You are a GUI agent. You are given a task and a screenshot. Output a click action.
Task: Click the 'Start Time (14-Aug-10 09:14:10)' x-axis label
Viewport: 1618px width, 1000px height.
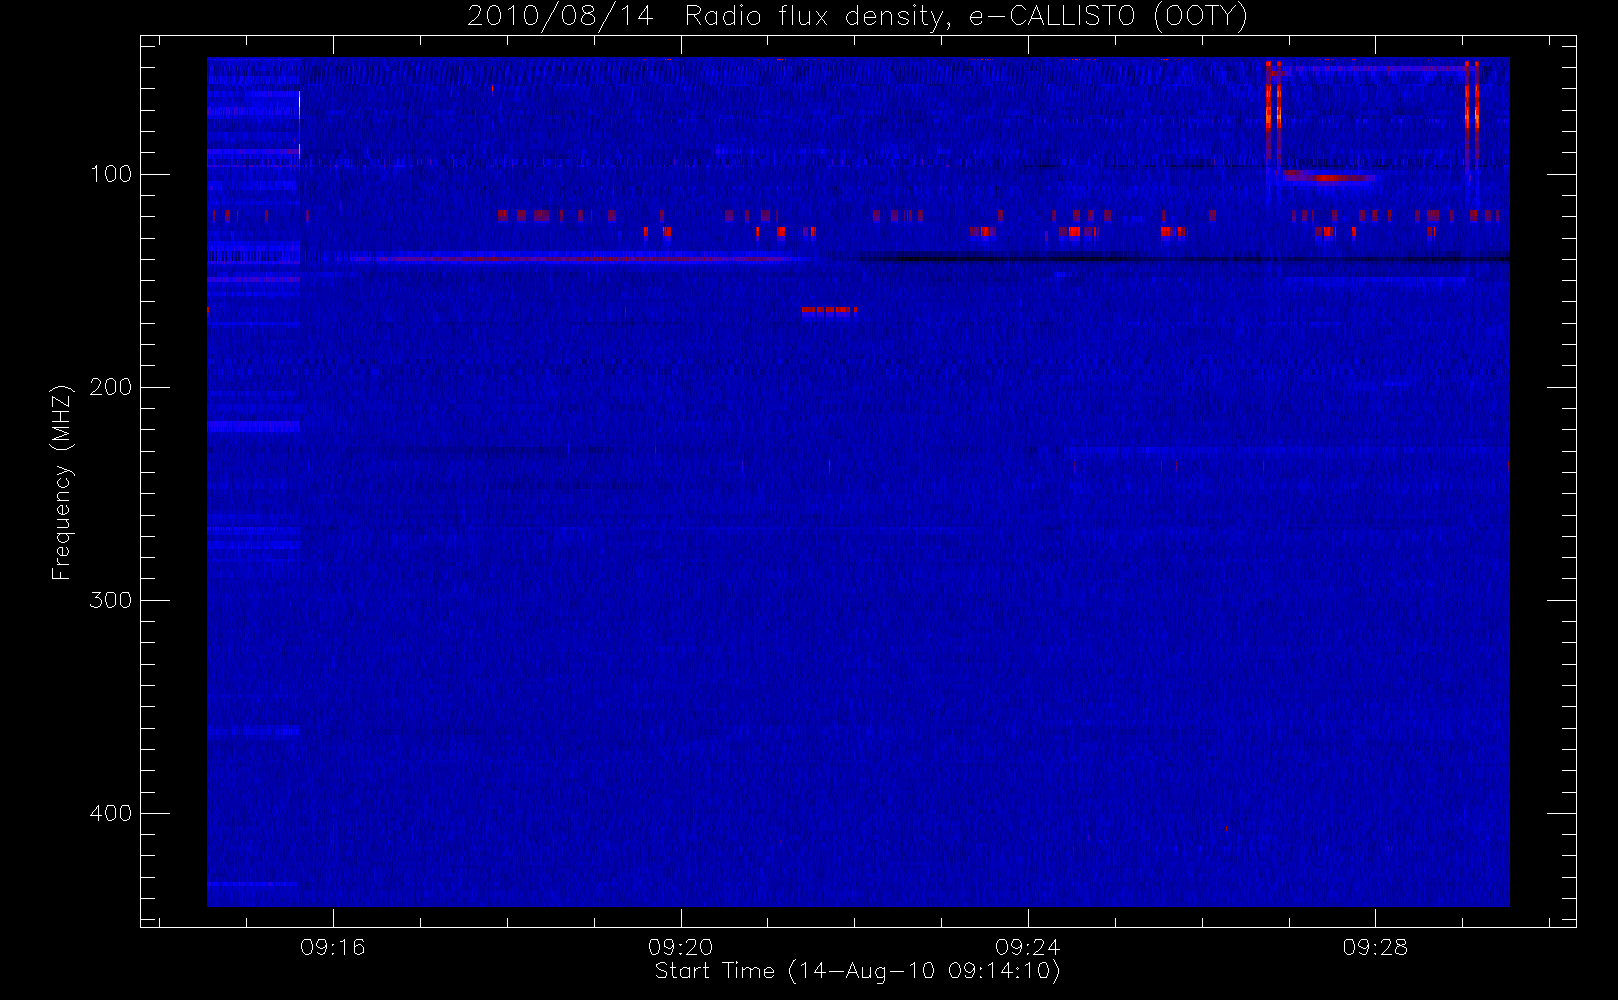tap(857, 971)
